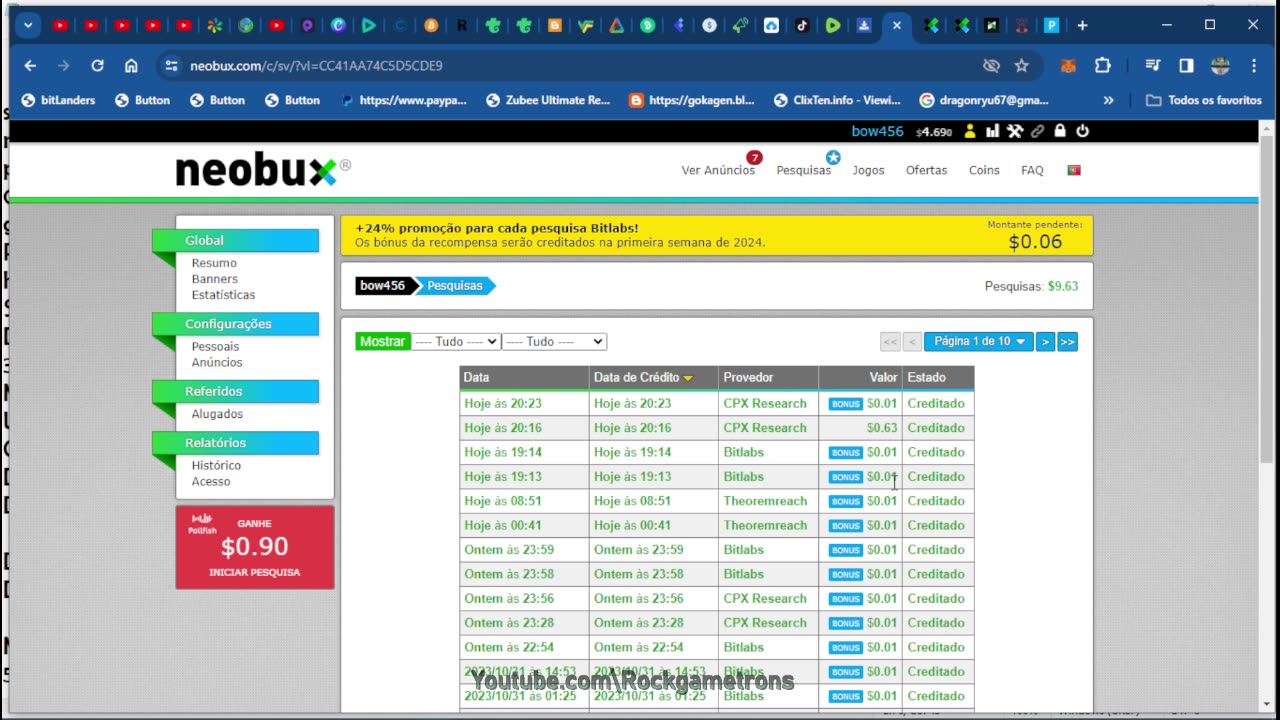This screenshot has width=1280, height=720.
Task: Open Ofertas menu item
Action: (926, 170)
